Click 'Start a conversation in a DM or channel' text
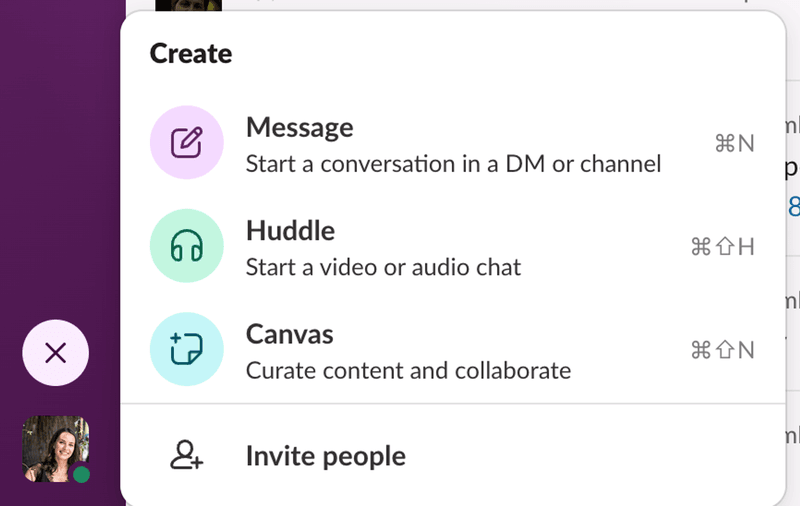This screenshot has height=506, width=800. tap(454, 164)
